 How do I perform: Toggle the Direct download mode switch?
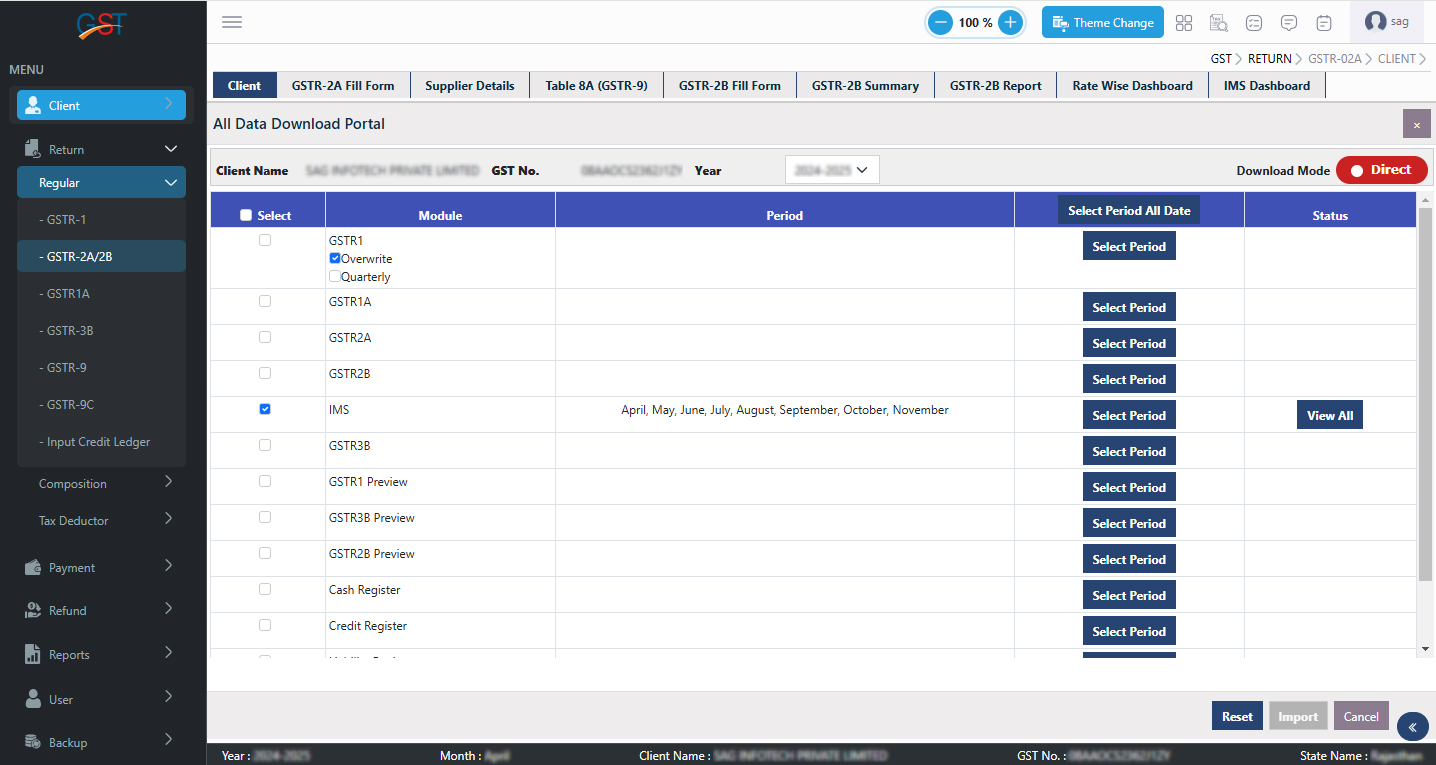(x=1381, y=170)
